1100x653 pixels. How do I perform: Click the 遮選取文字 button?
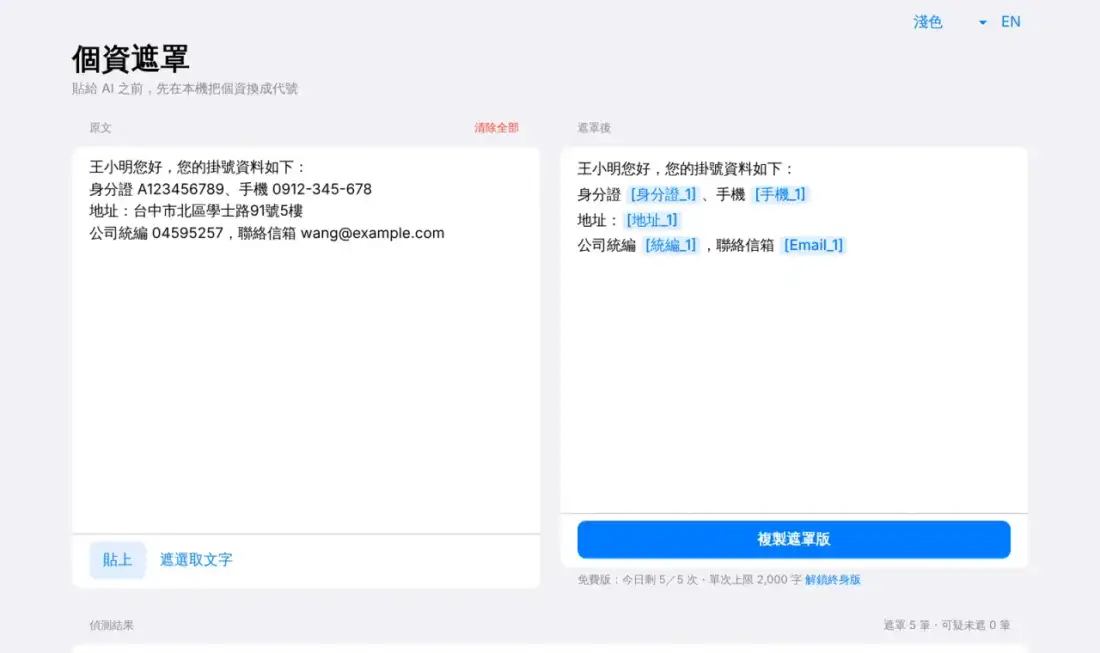(196, 560)
